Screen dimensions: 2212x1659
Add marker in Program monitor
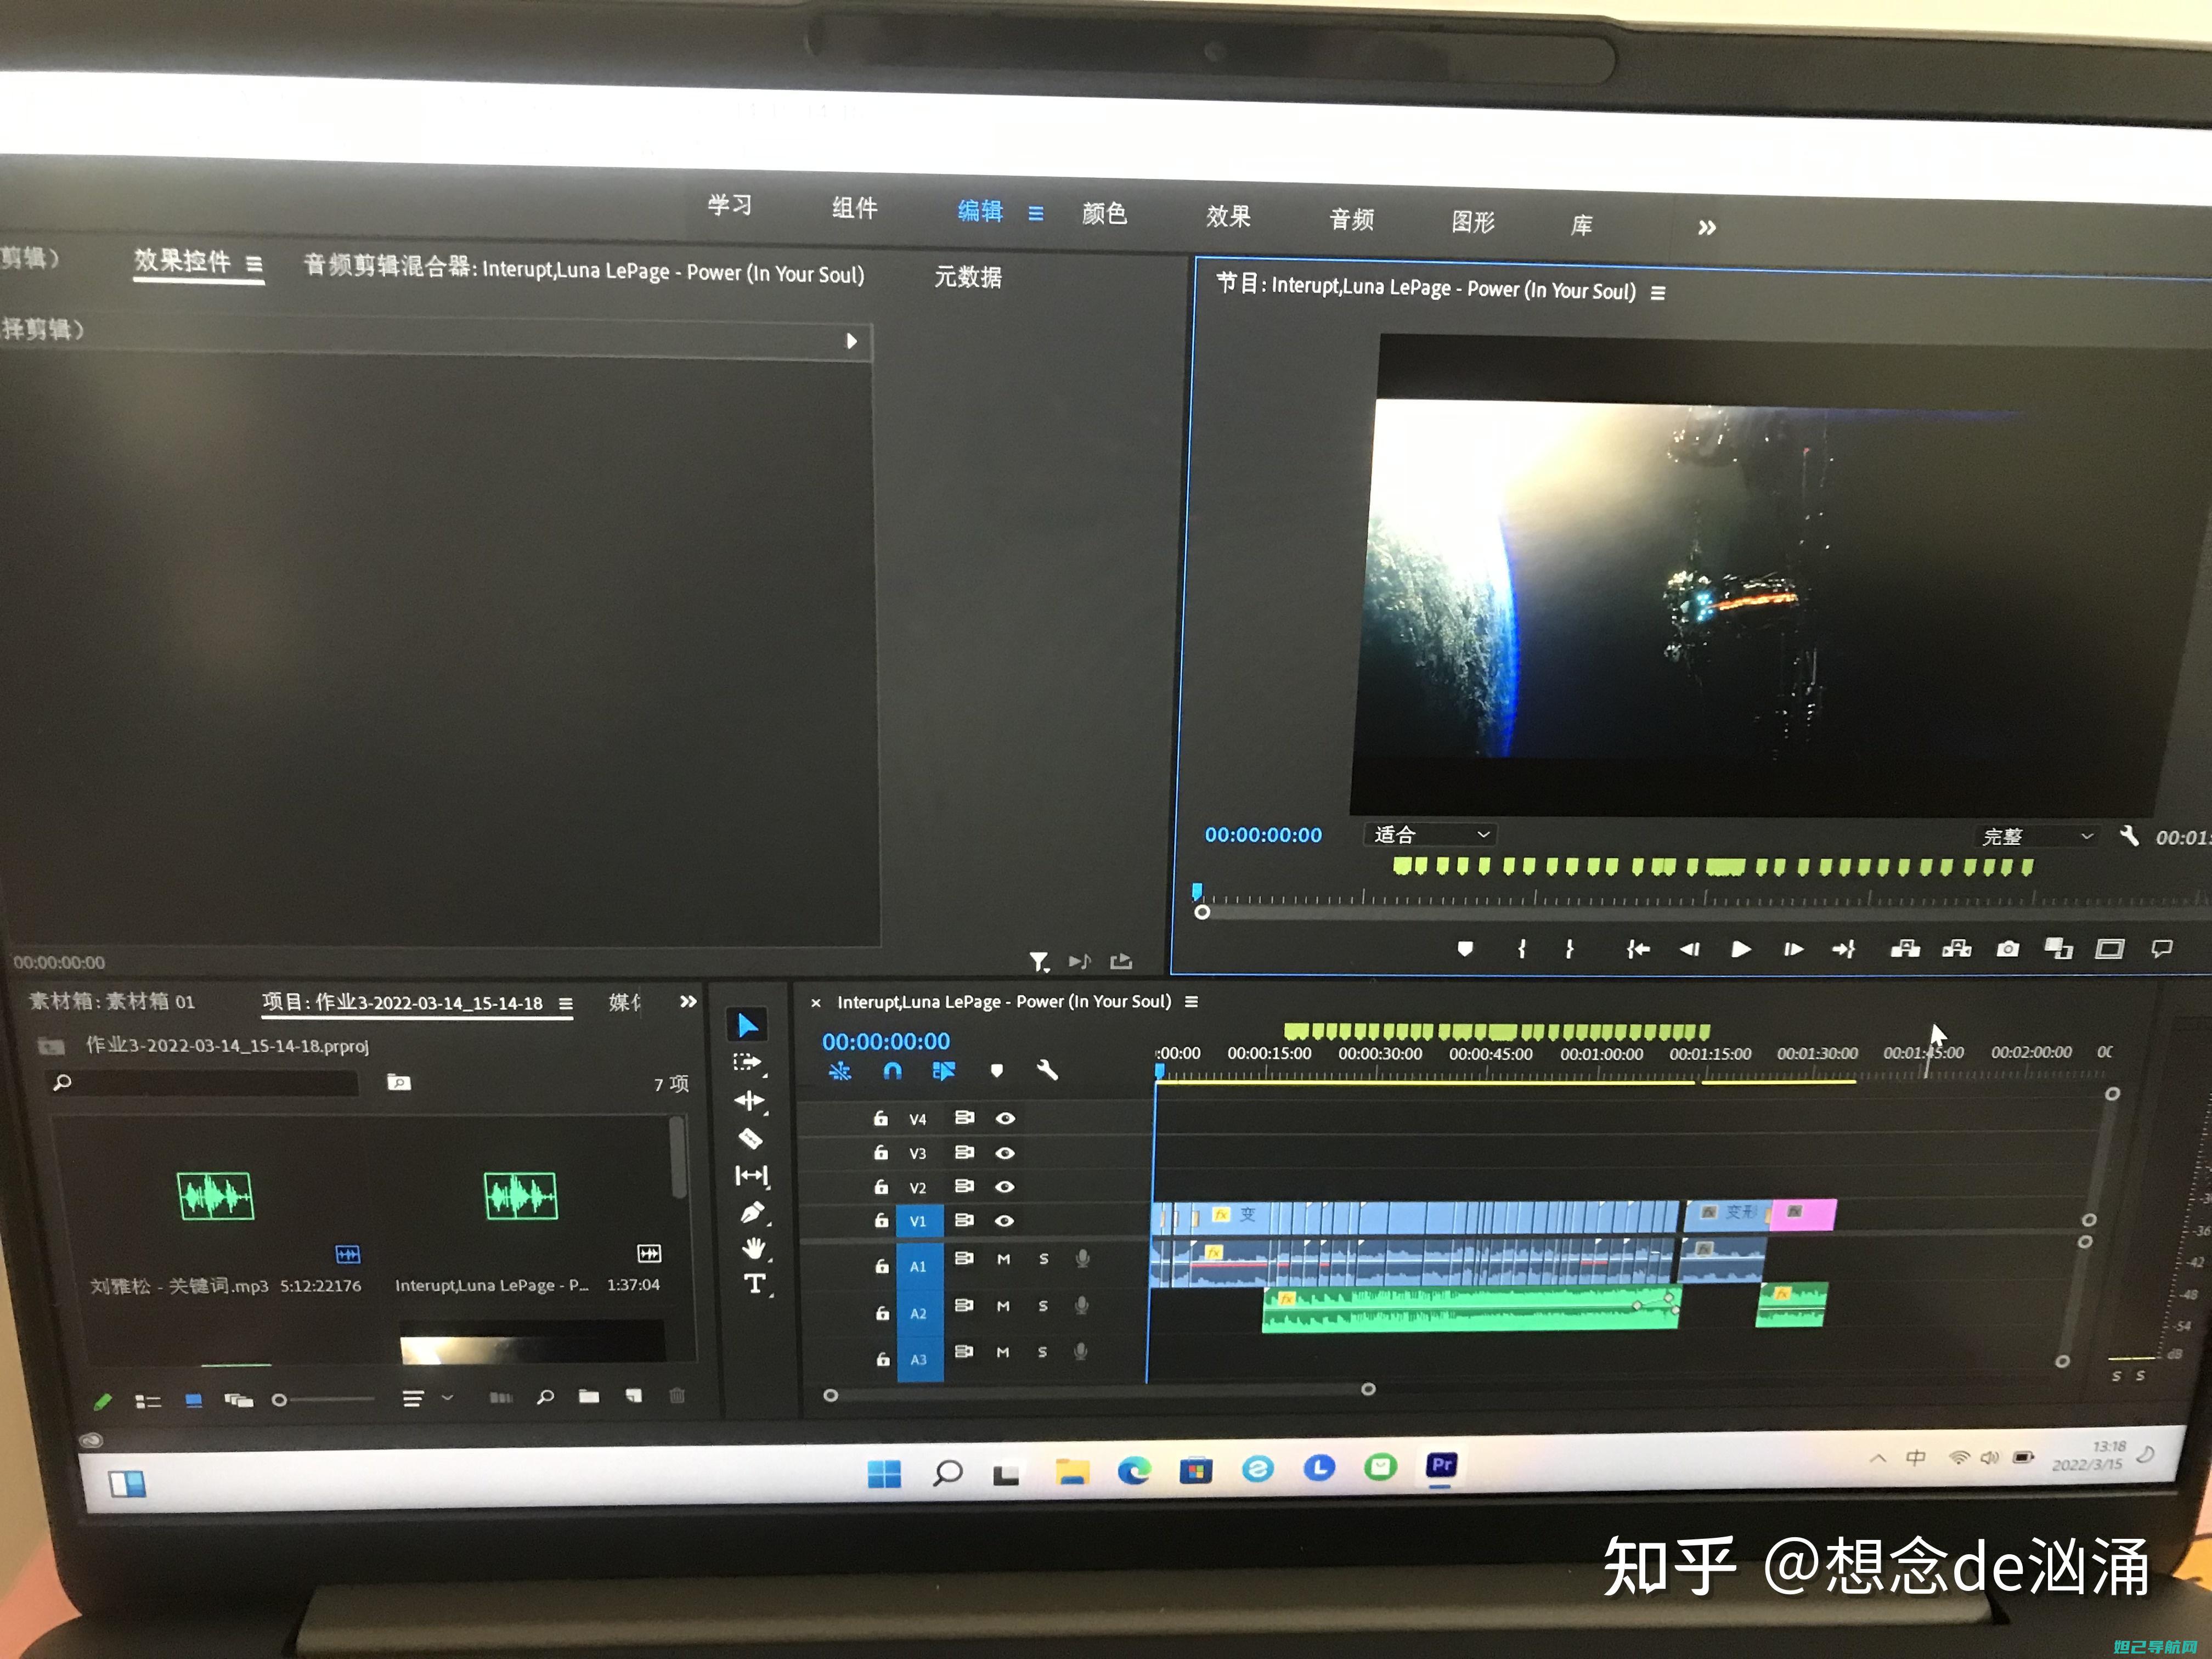[1465, 948]
